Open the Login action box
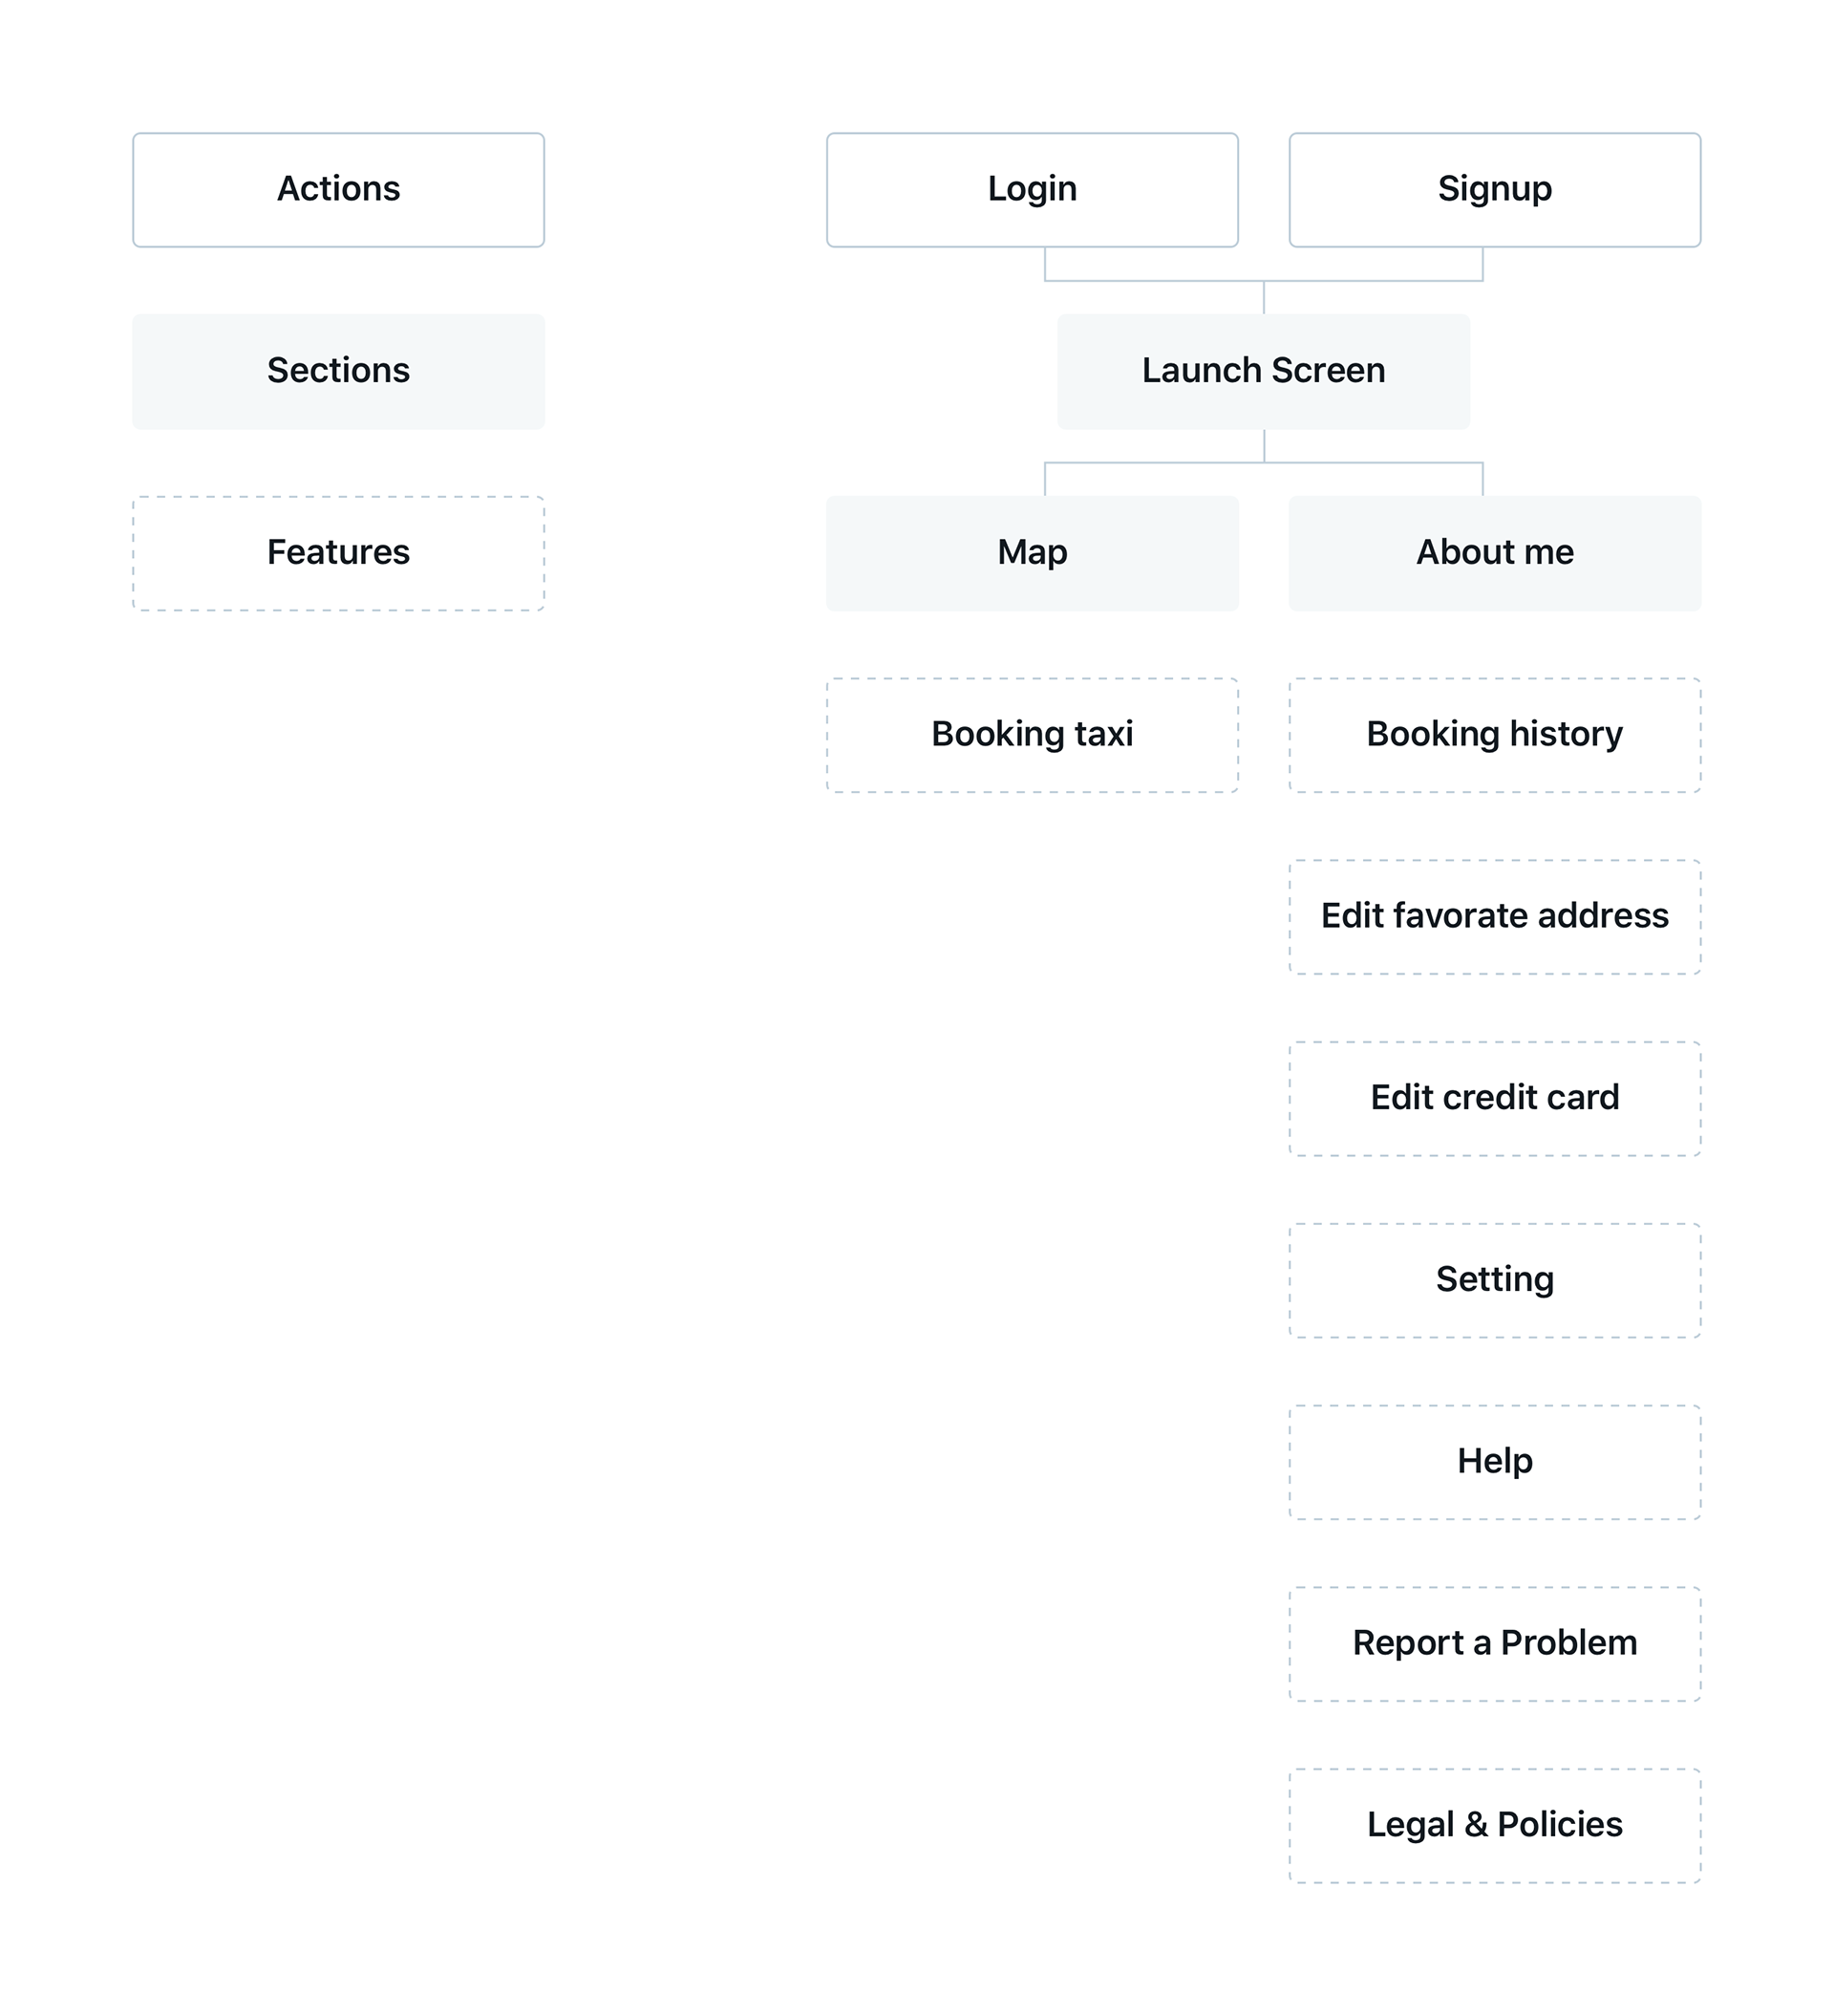 (1032, 190)
